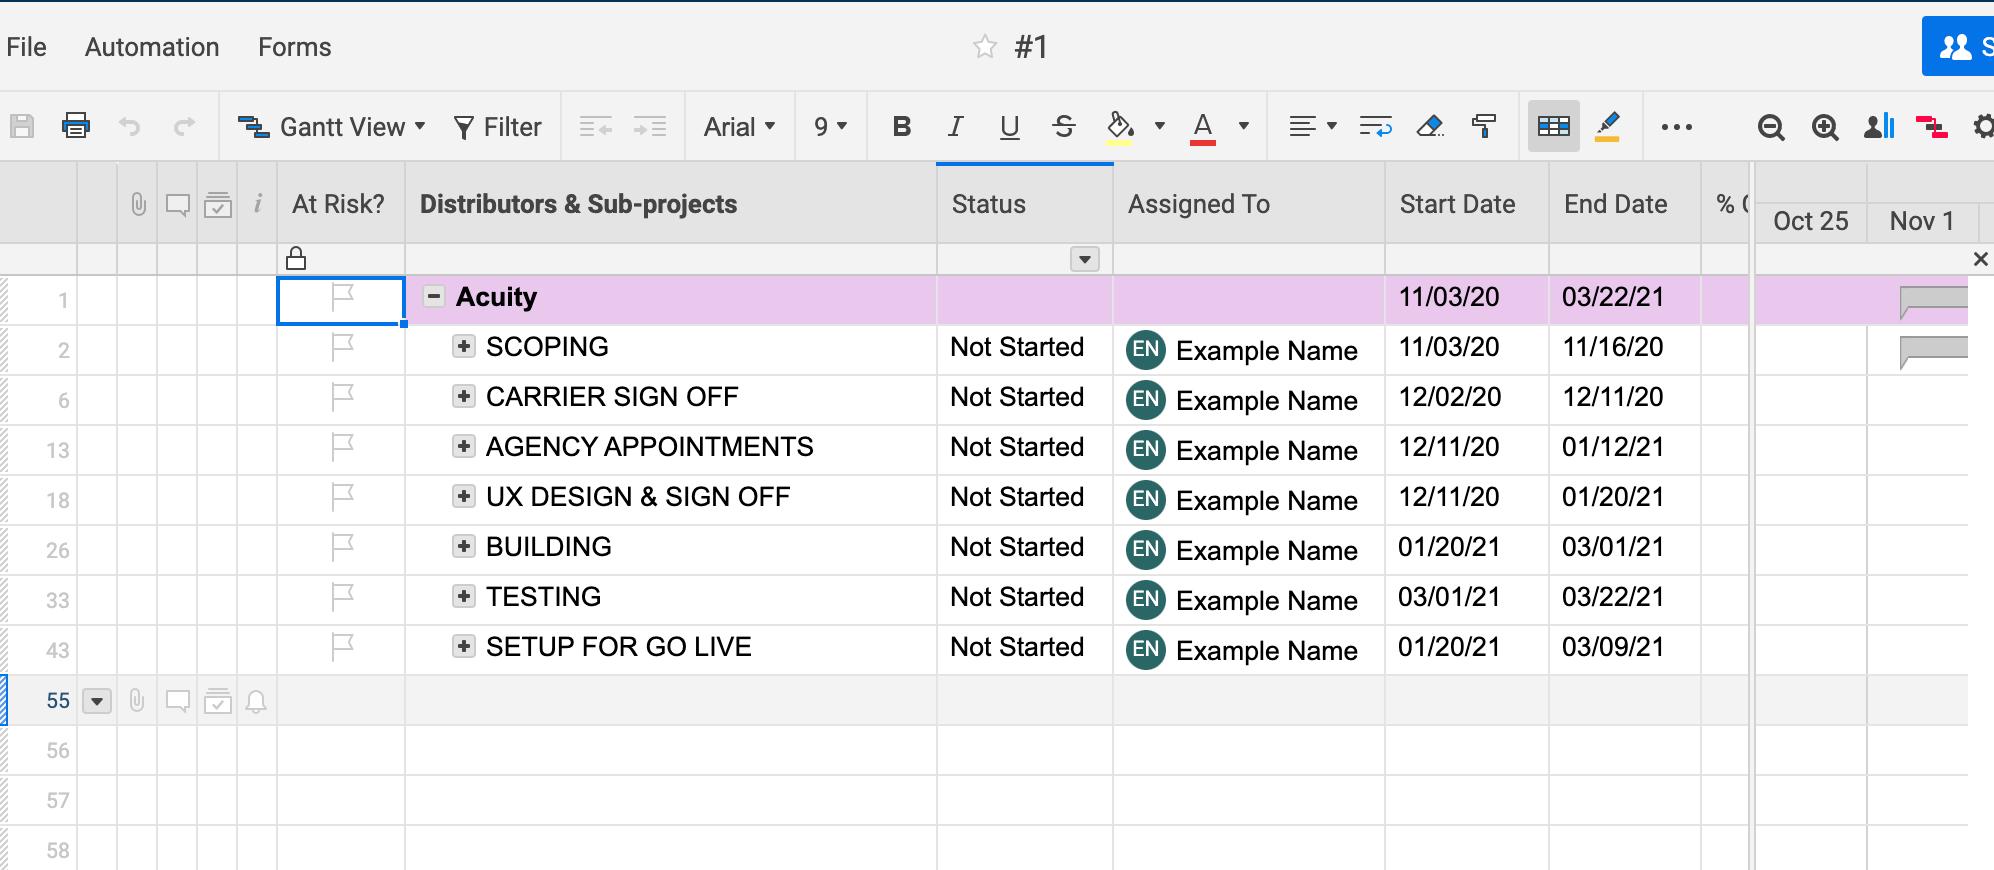Click the Resource Management icon

[x=1879, y=126]
